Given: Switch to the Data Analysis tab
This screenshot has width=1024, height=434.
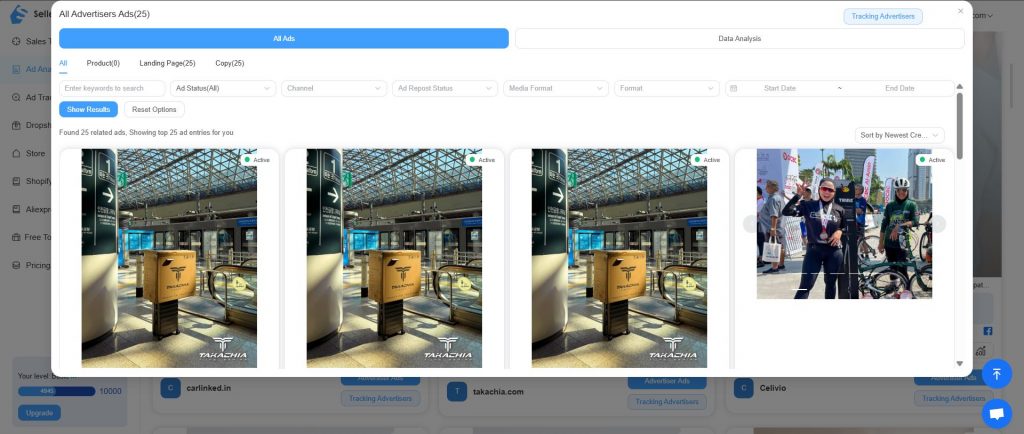Looking at the screenshot, I should [x=739, y=39].
